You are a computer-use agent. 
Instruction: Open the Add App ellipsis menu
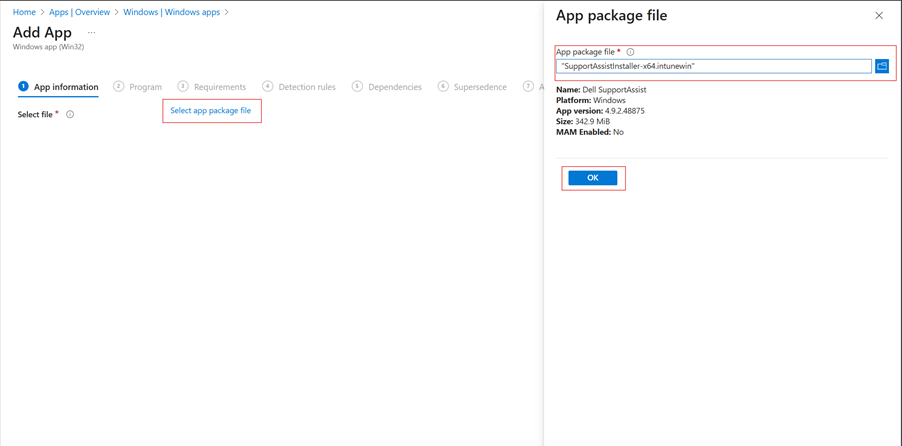[x=91, y=32]
